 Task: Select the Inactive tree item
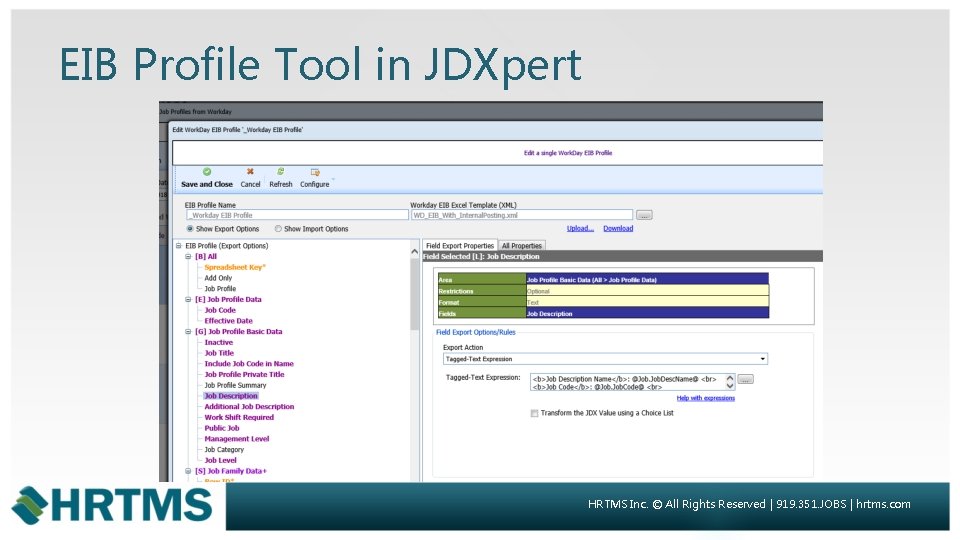click(x=219, y=343)
